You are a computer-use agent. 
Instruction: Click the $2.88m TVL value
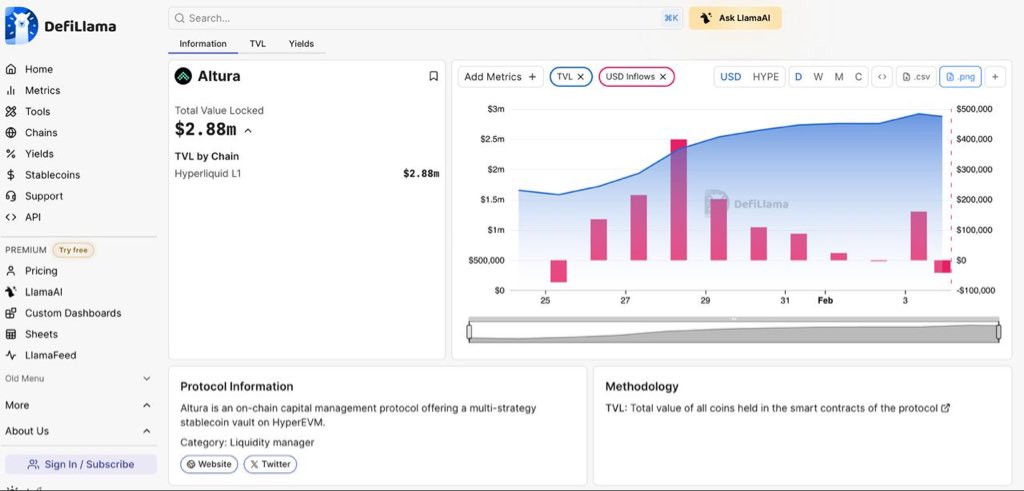(x=205, y=130)
